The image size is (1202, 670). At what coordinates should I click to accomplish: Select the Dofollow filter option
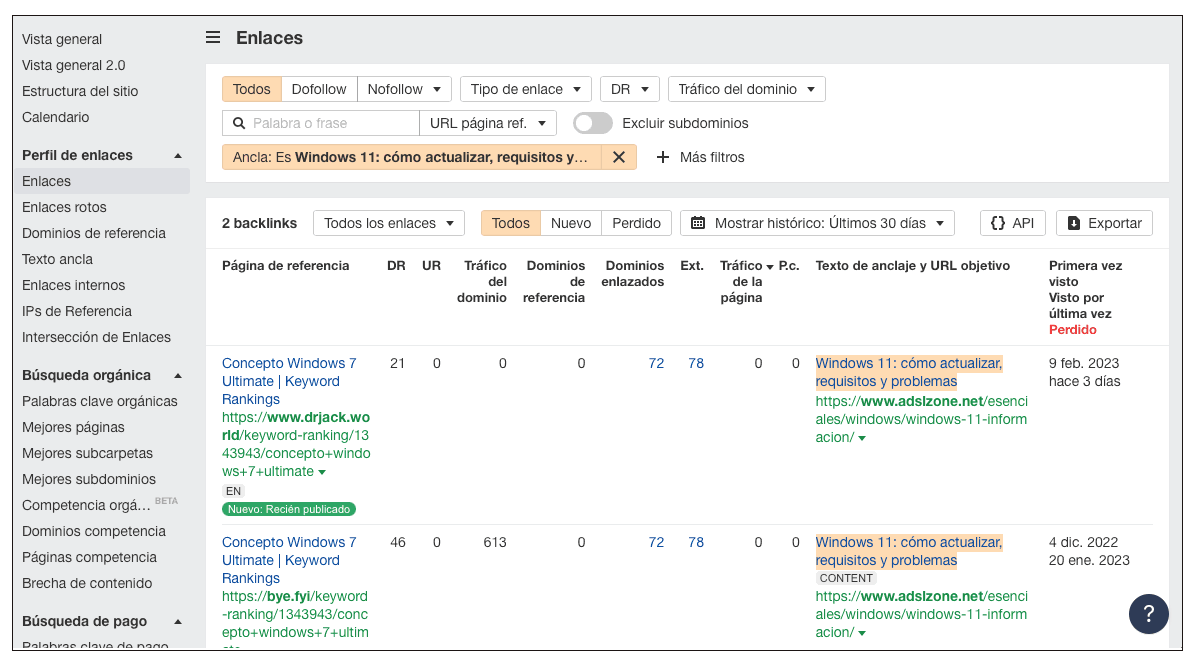point(319,89)
